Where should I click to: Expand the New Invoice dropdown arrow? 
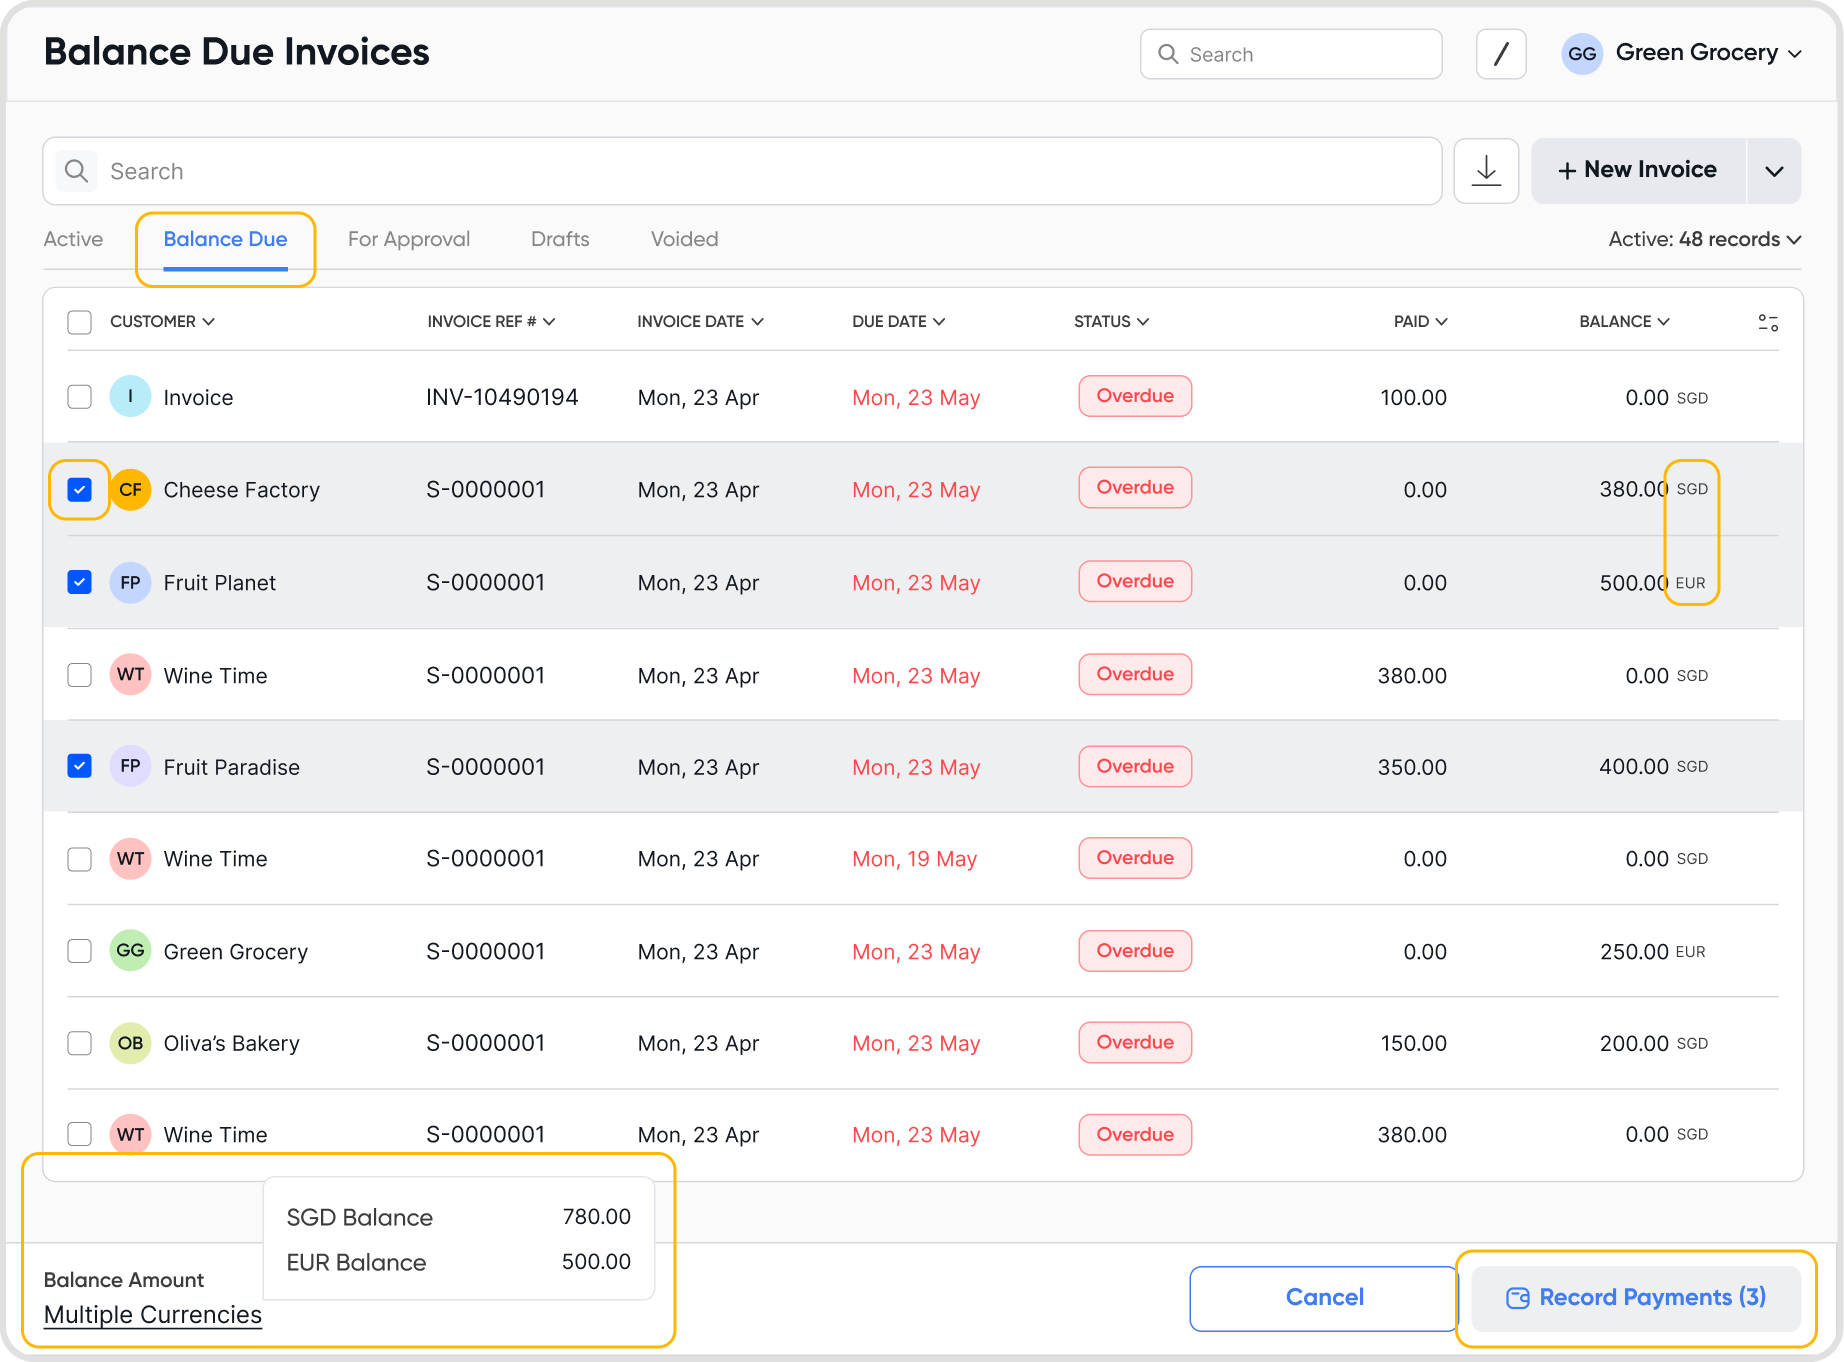coord(1774,171)
